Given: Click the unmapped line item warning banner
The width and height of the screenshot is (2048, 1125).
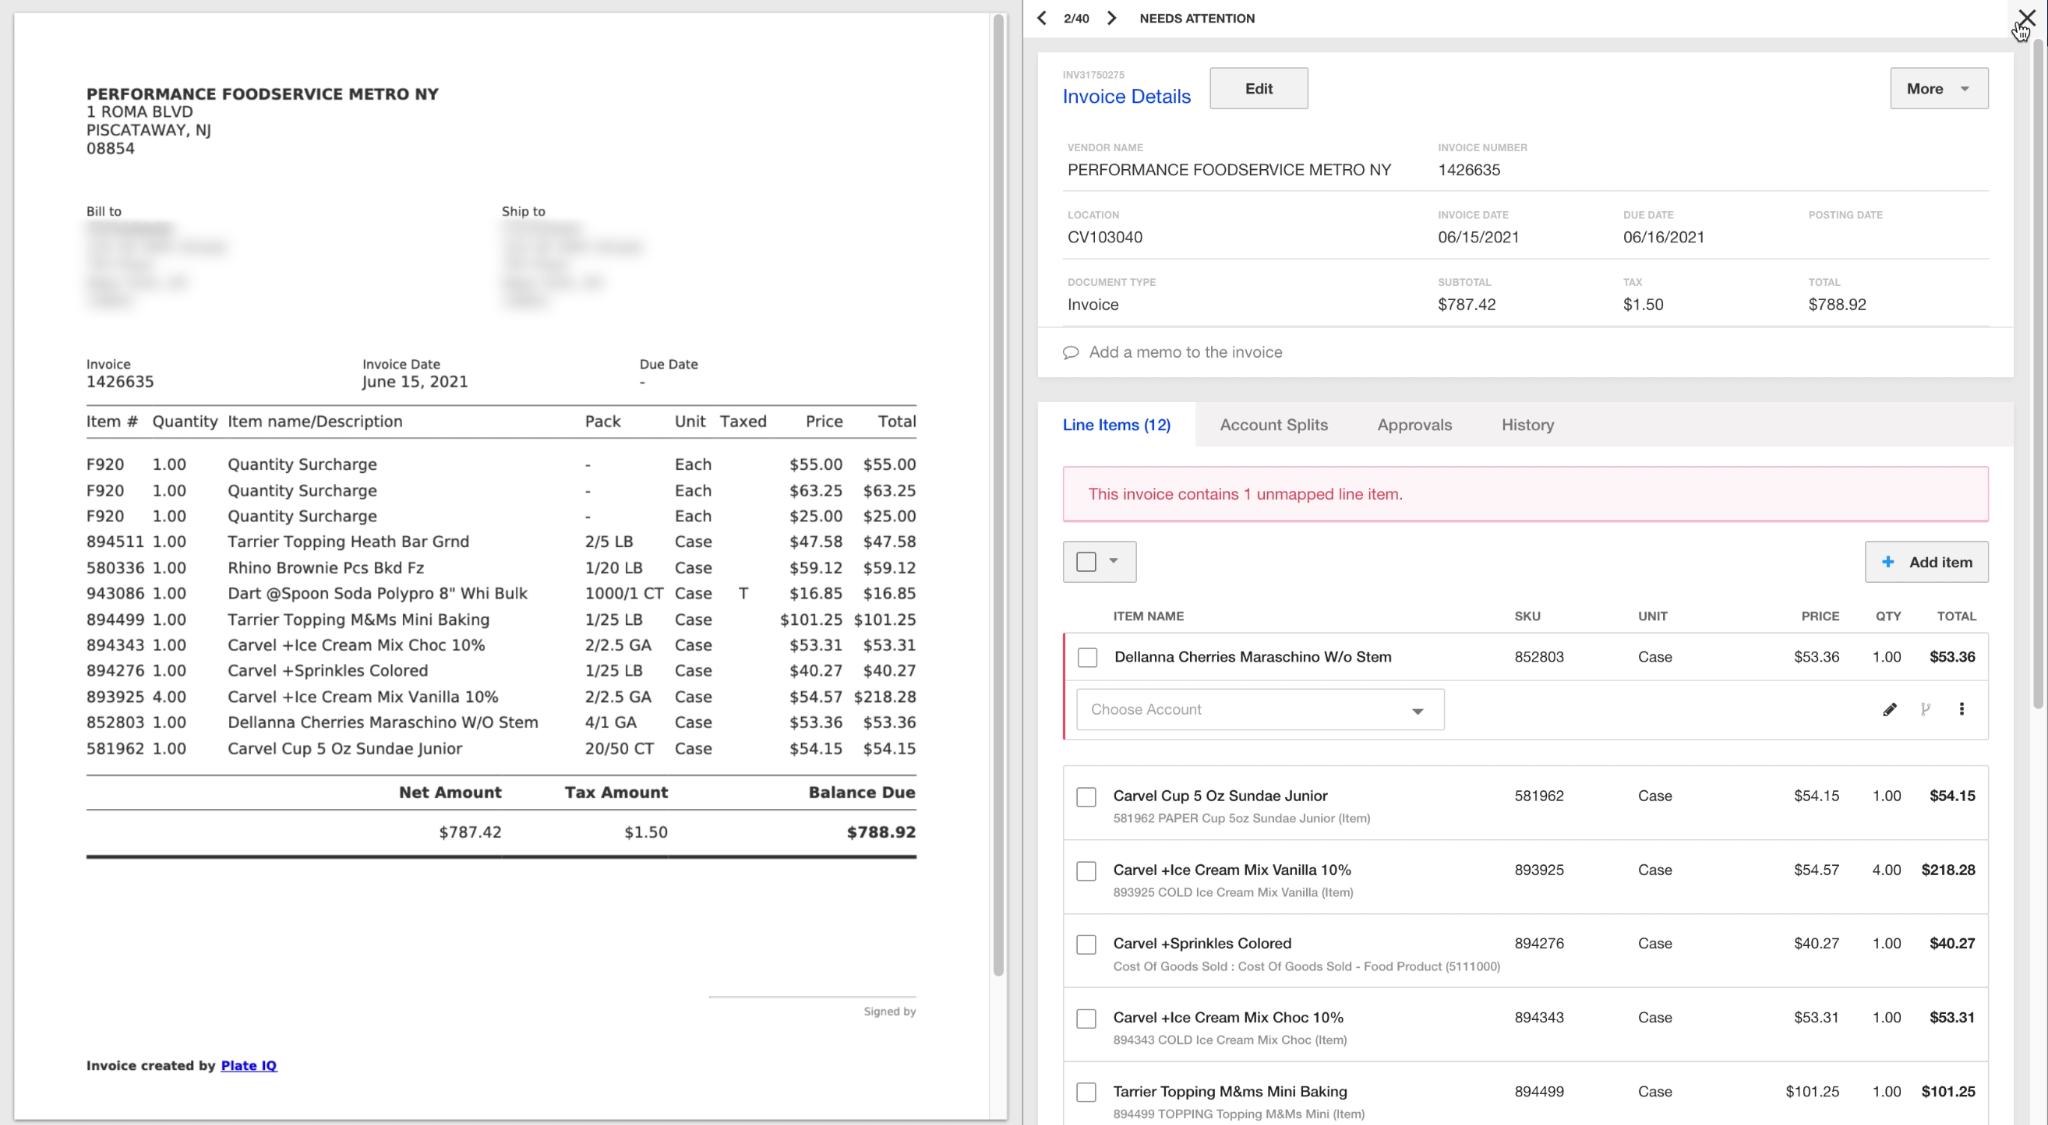Looking at the screenshot, I should coord(1525,494).
